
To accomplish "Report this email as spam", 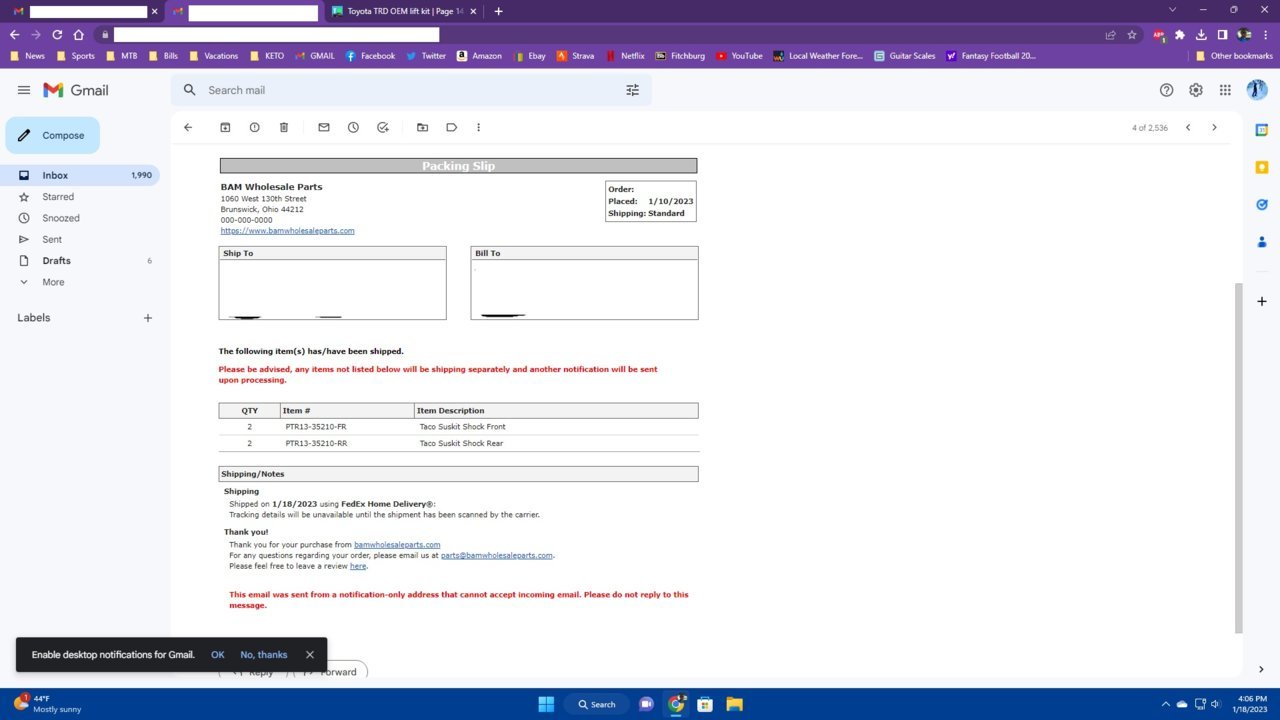I will coord(254,127).
